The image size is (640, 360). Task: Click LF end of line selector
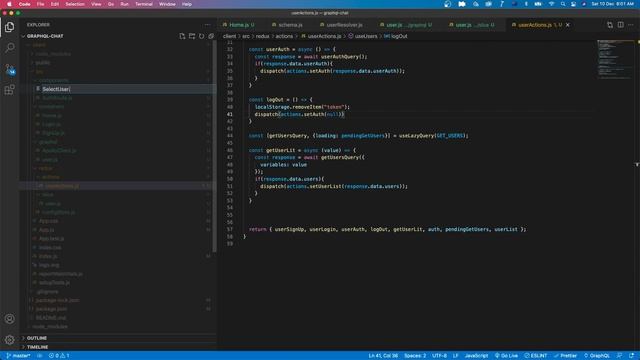[x=456, y=356]
